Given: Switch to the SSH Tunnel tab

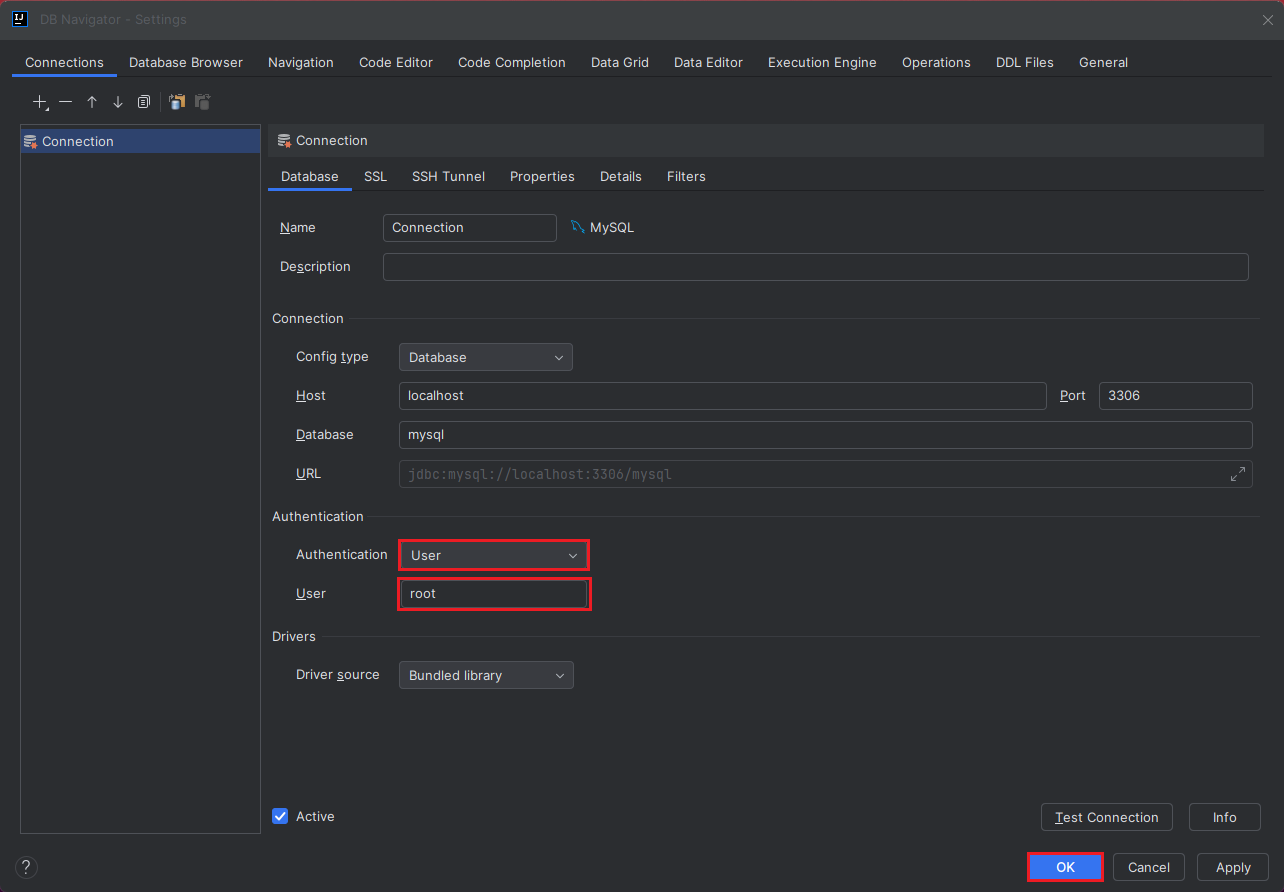Looking at the screenshot, I should coord(448,176).
